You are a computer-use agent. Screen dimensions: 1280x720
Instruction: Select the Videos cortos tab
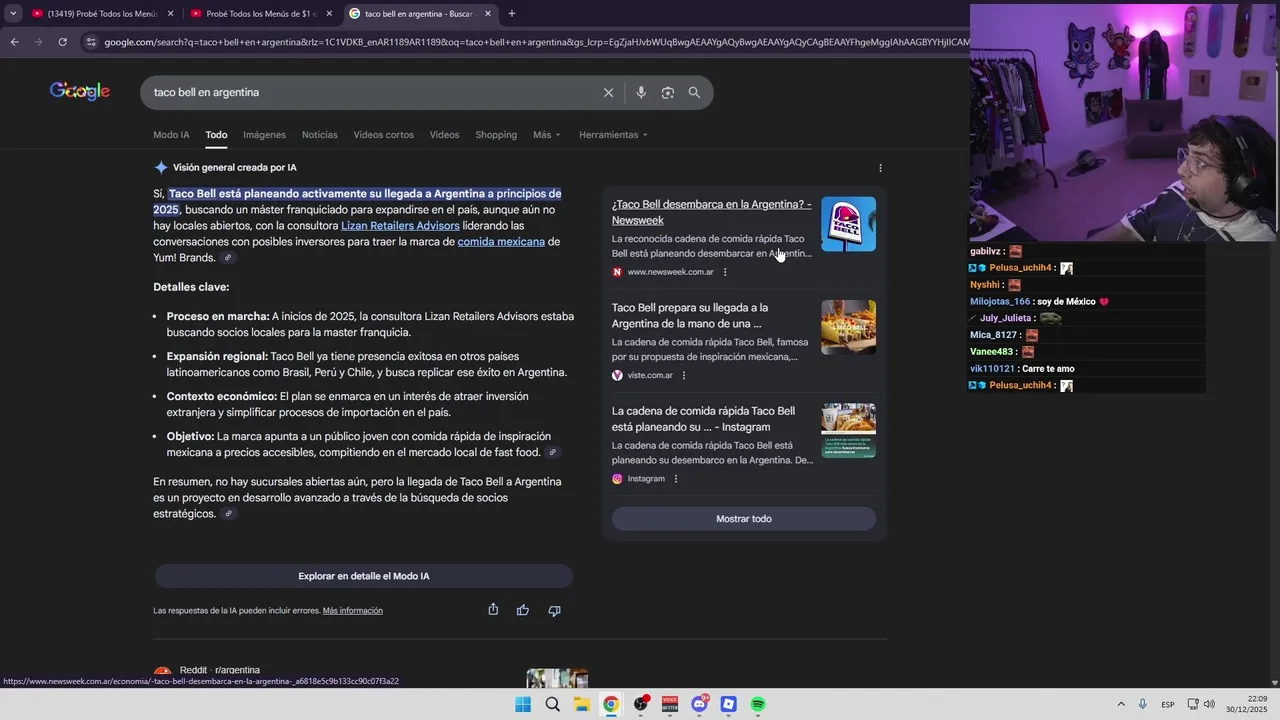(x=383, y=135)
